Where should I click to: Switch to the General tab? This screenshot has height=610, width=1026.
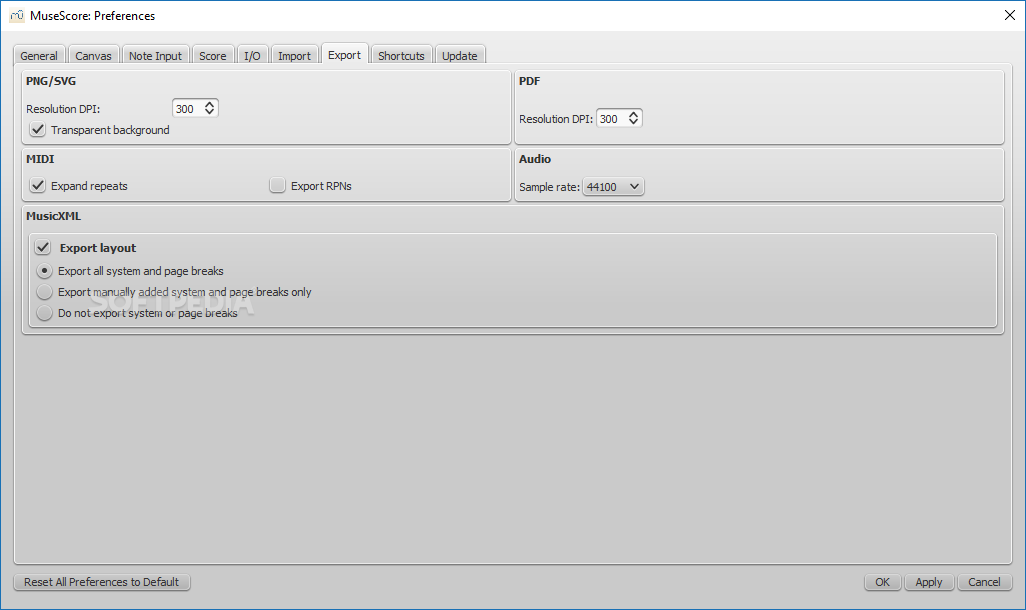tap(39, 56)
